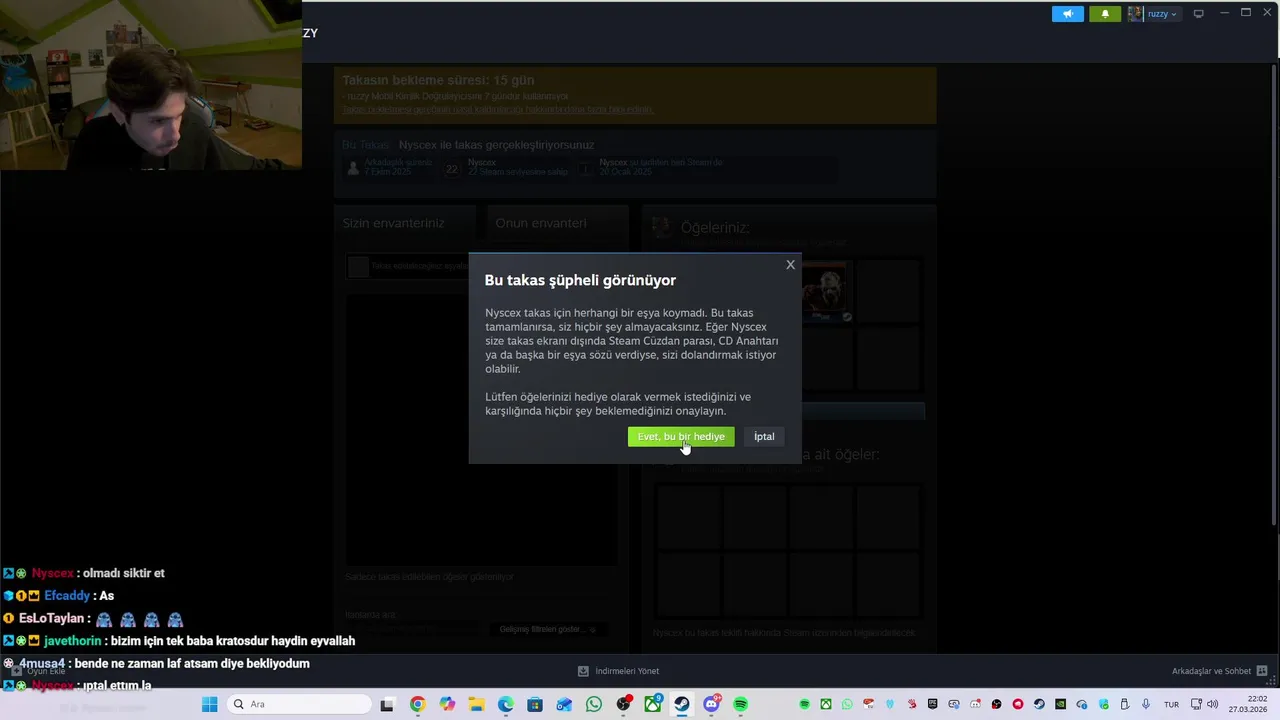This screenshot has height=720, width=1280.
Task: Switch TUR keyboard language indicator
Action: [1172, 704]
